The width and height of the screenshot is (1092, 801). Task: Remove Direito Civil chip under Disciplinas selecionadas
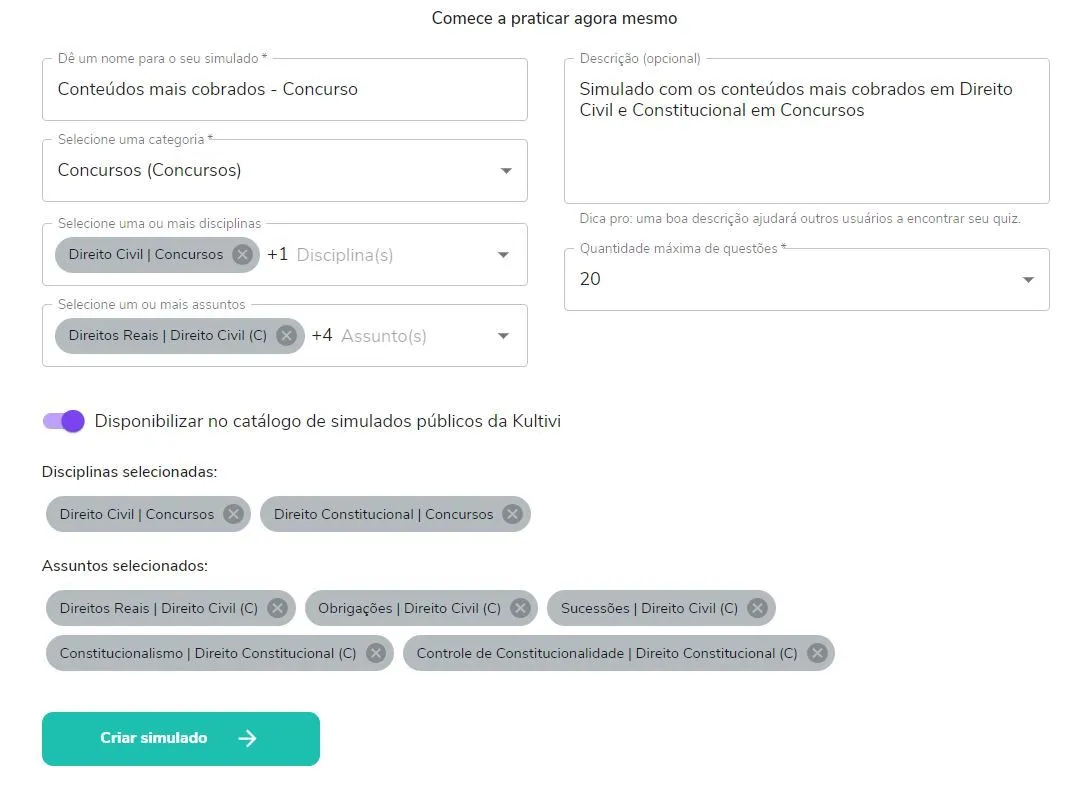tap(233, 514)
